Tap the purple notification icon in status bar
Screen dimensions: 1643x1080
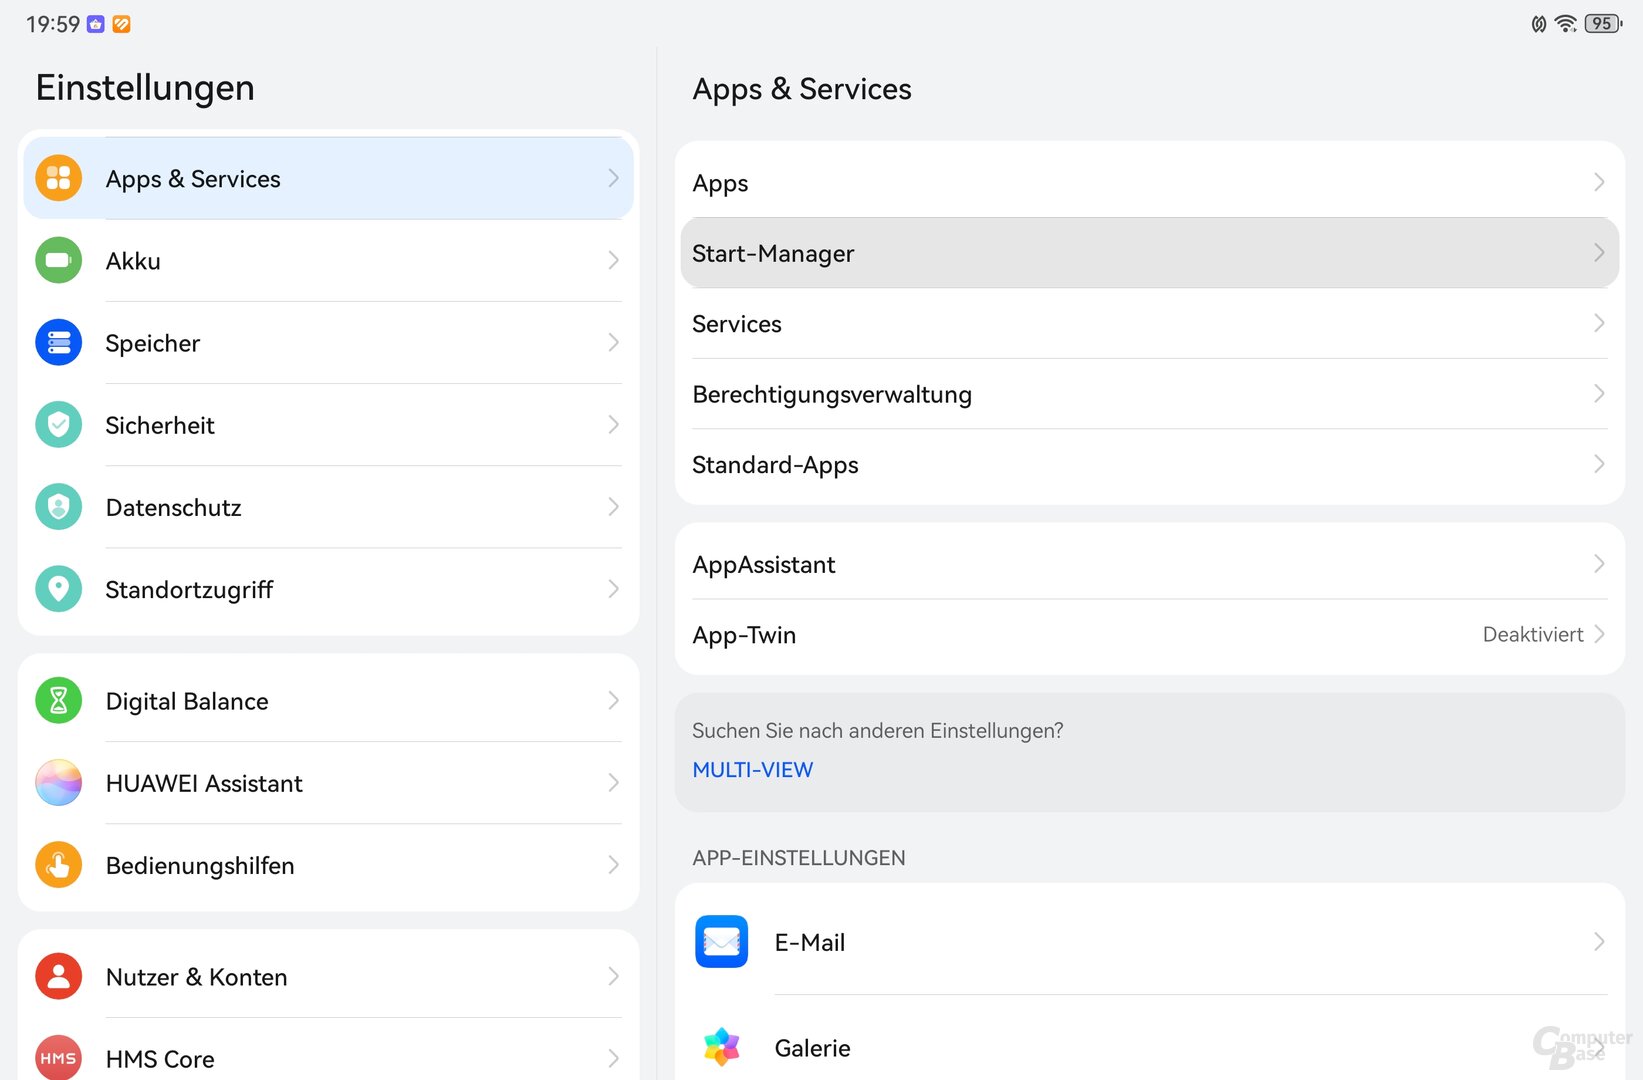[x=96, y=24]
